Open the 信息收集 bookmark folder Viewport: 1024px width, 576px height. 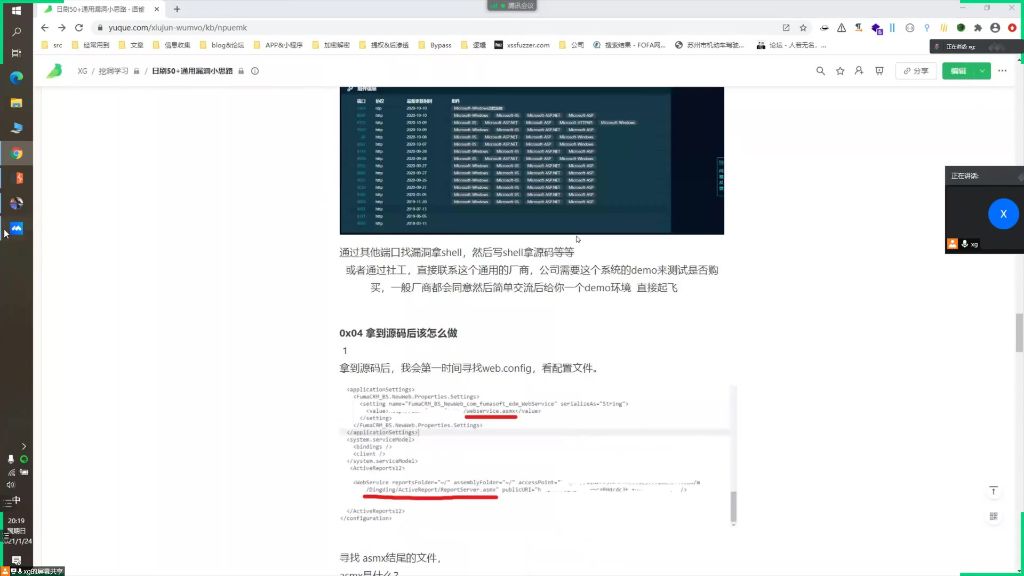[171, 45]
